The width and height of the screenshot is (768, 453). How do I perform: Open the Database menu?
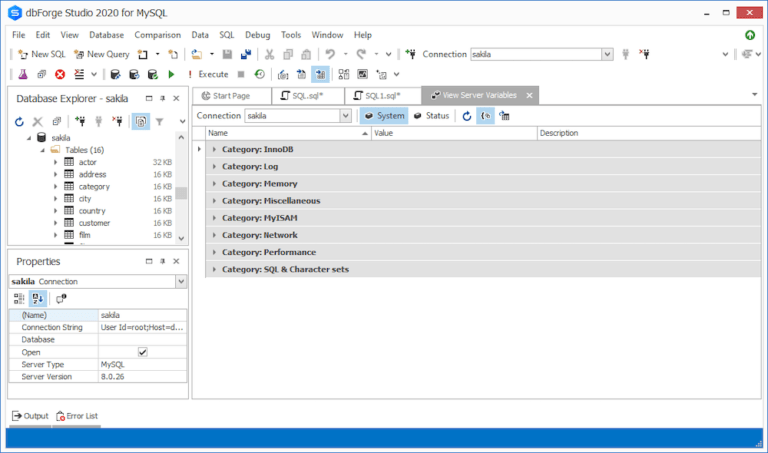[x=106, y=35]
